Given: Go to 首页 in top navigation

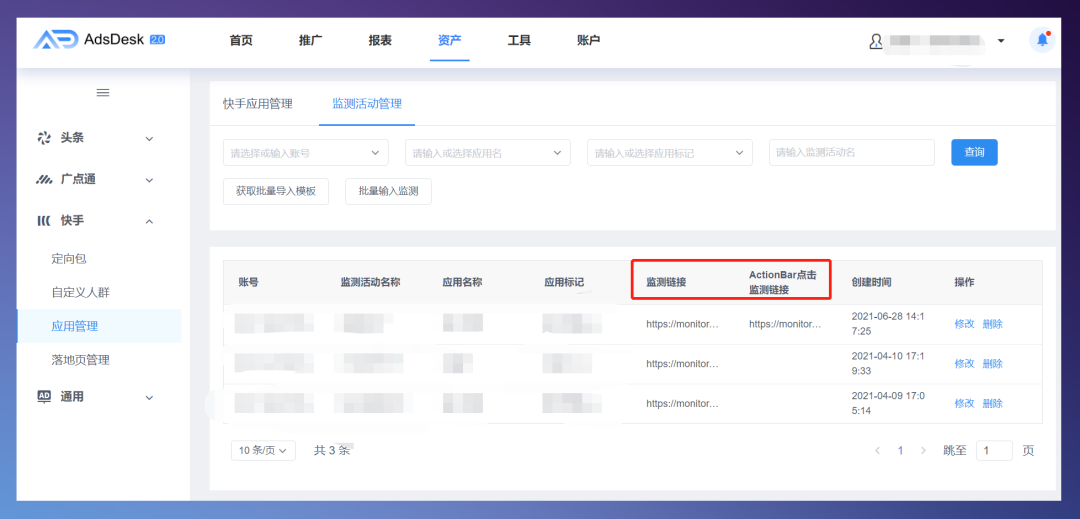Looking at the screenshot, I should click(241, 41).
